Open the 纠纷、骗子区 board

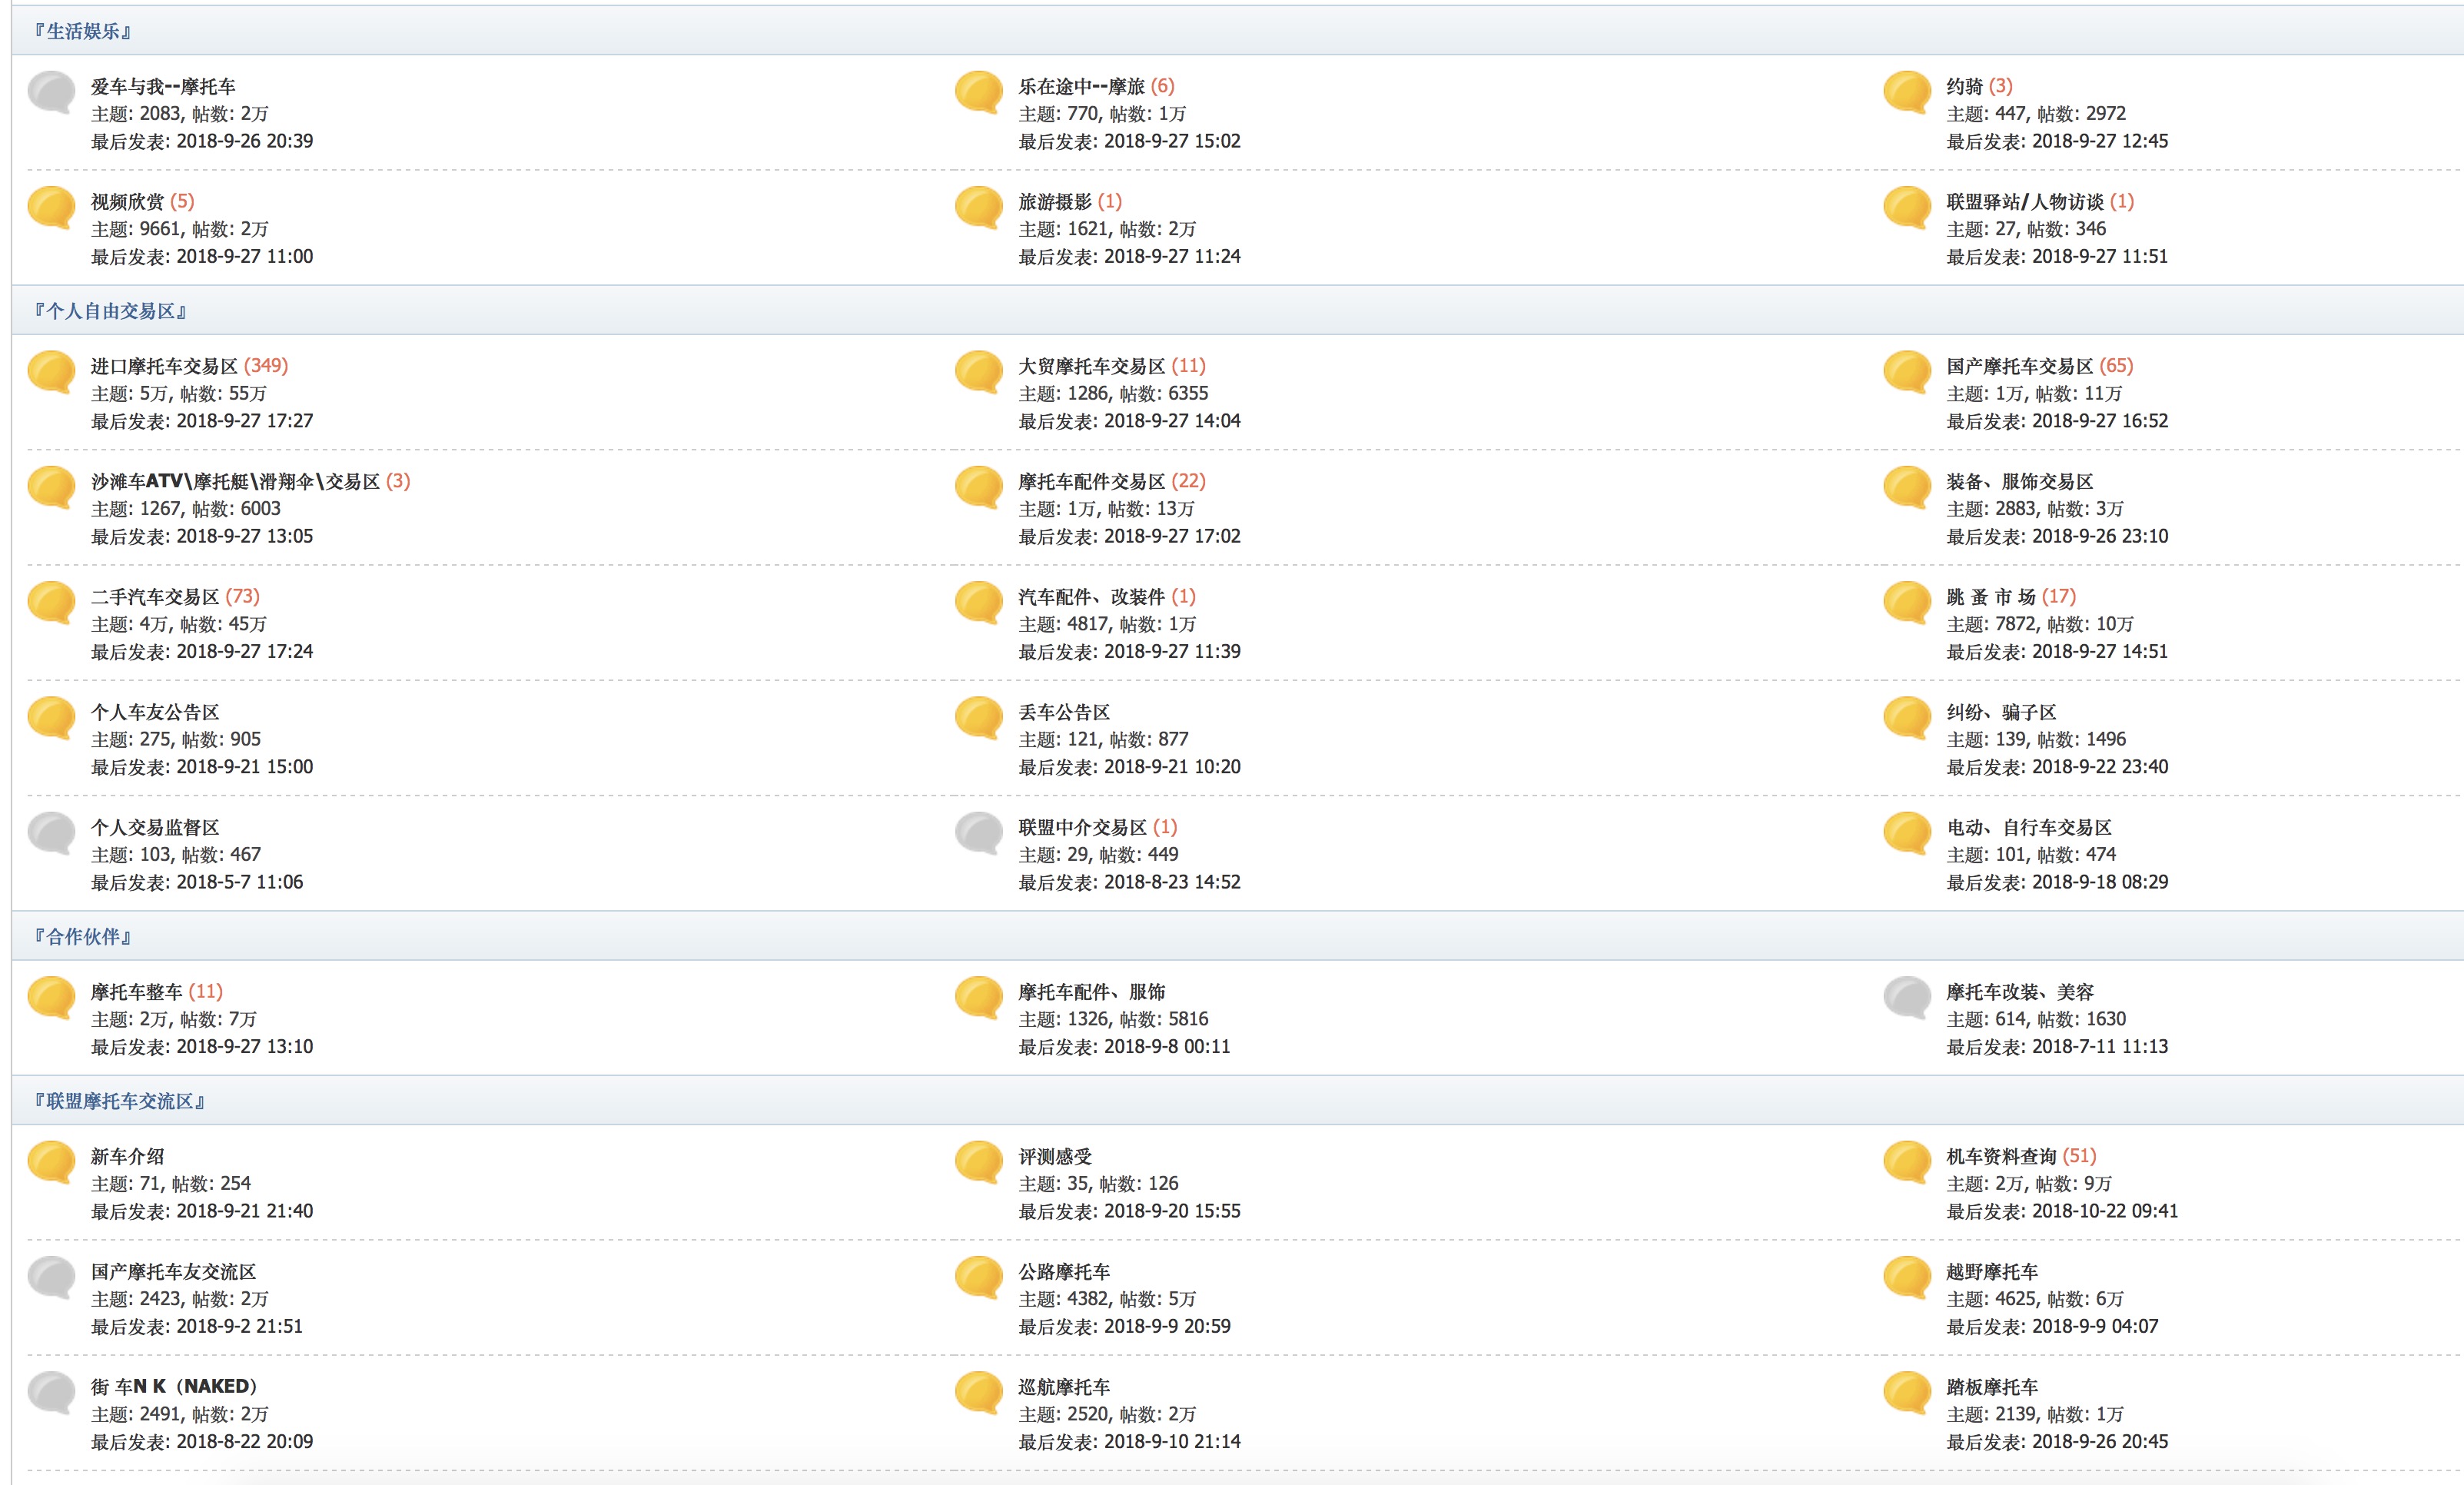click(2001, 712)
